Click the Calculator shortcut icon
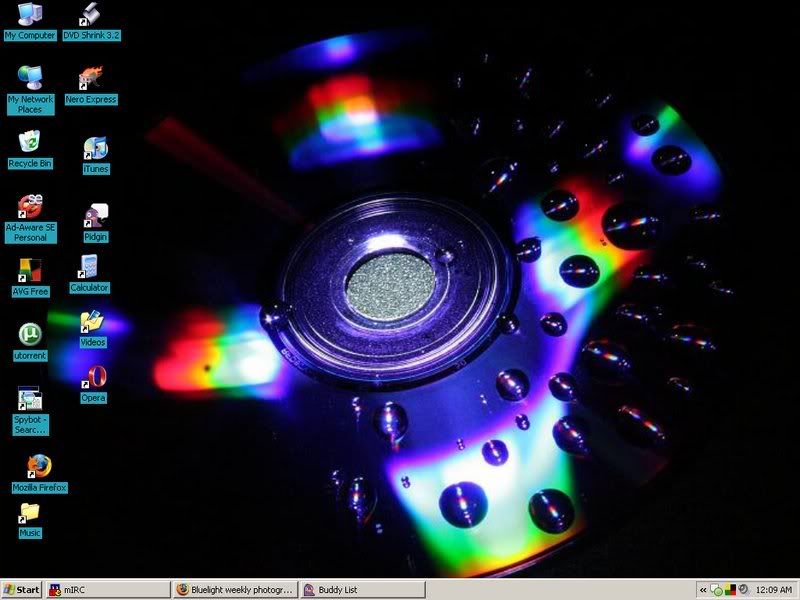Viewport: 800px width, 600px height. 89,274
